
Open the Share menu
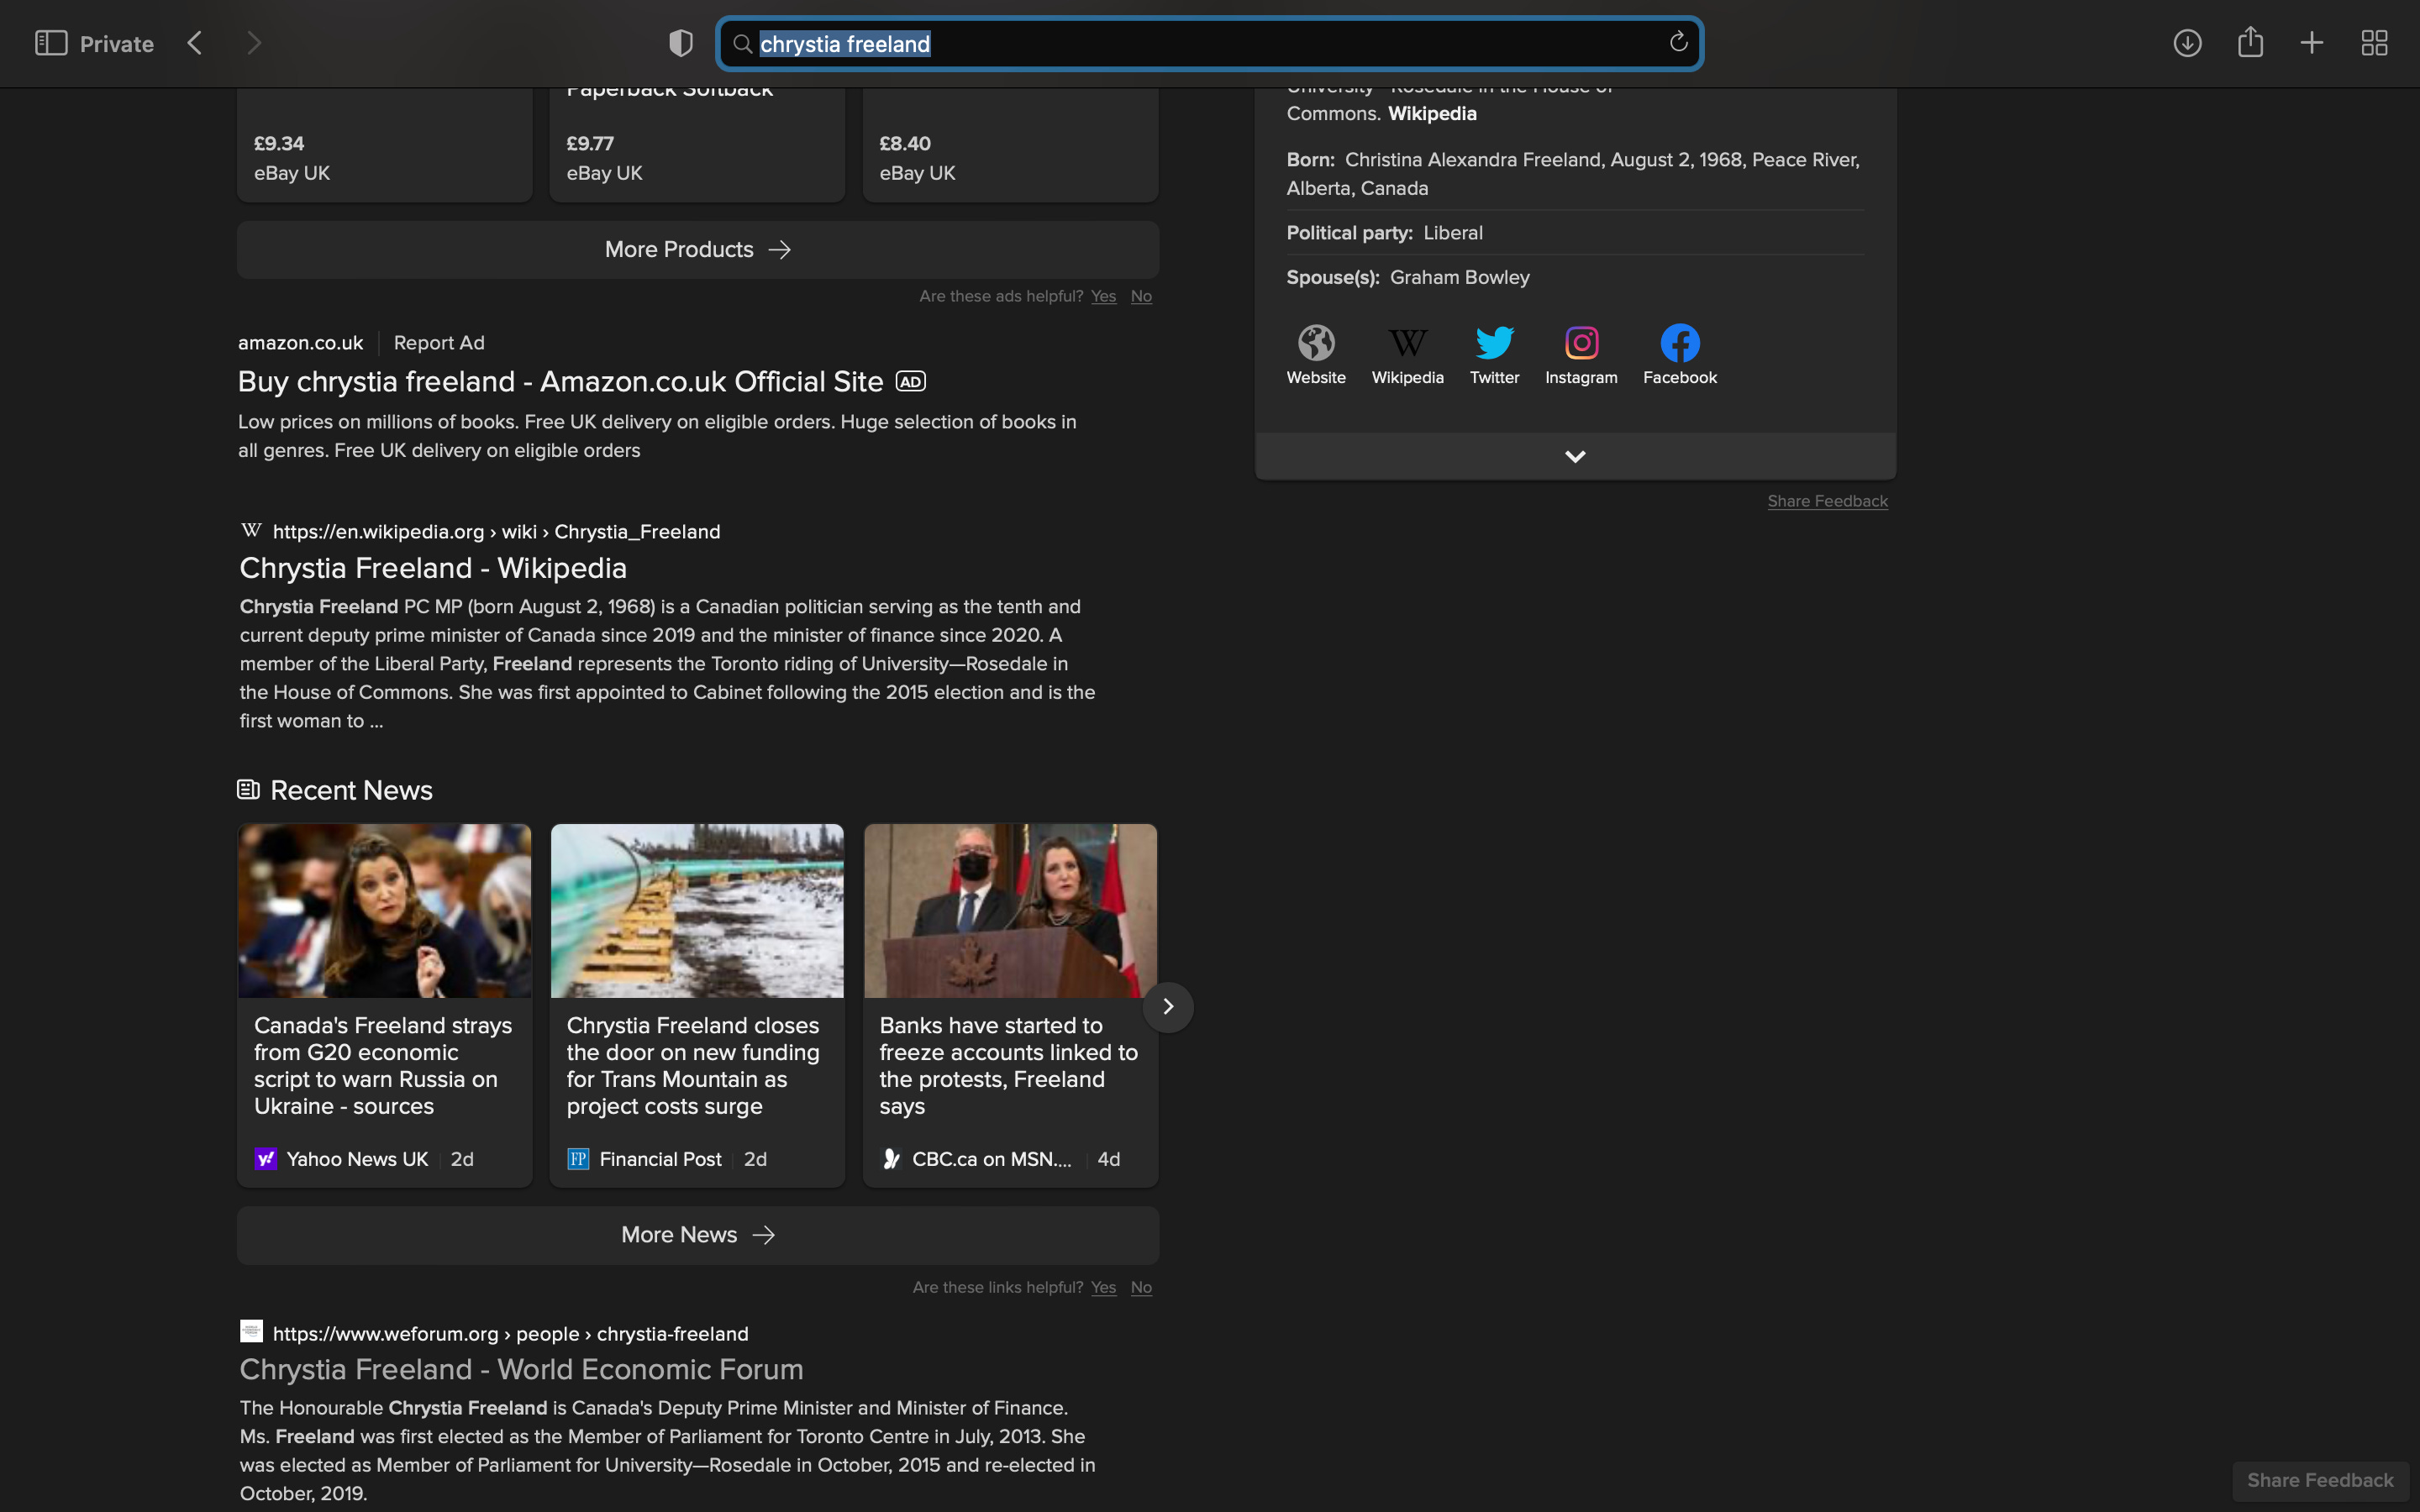tap(2250, 42)
